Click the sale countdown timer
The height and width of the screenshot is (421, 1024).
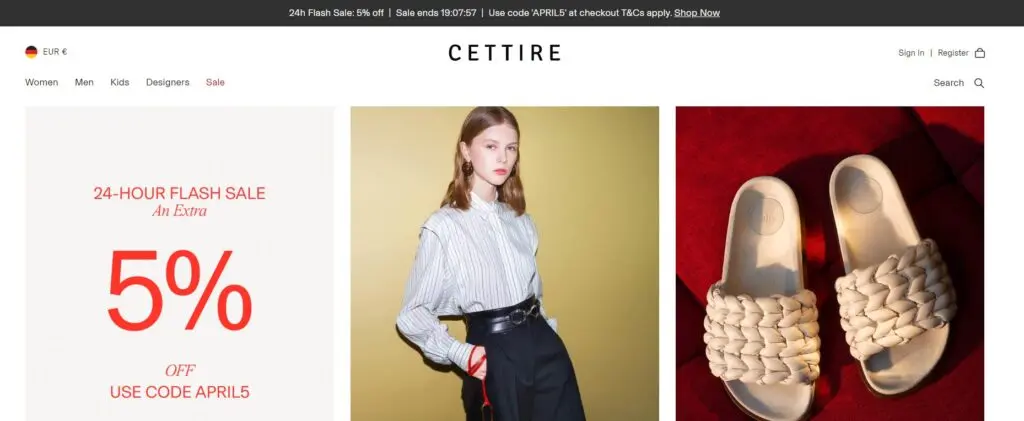pos(436,13)
